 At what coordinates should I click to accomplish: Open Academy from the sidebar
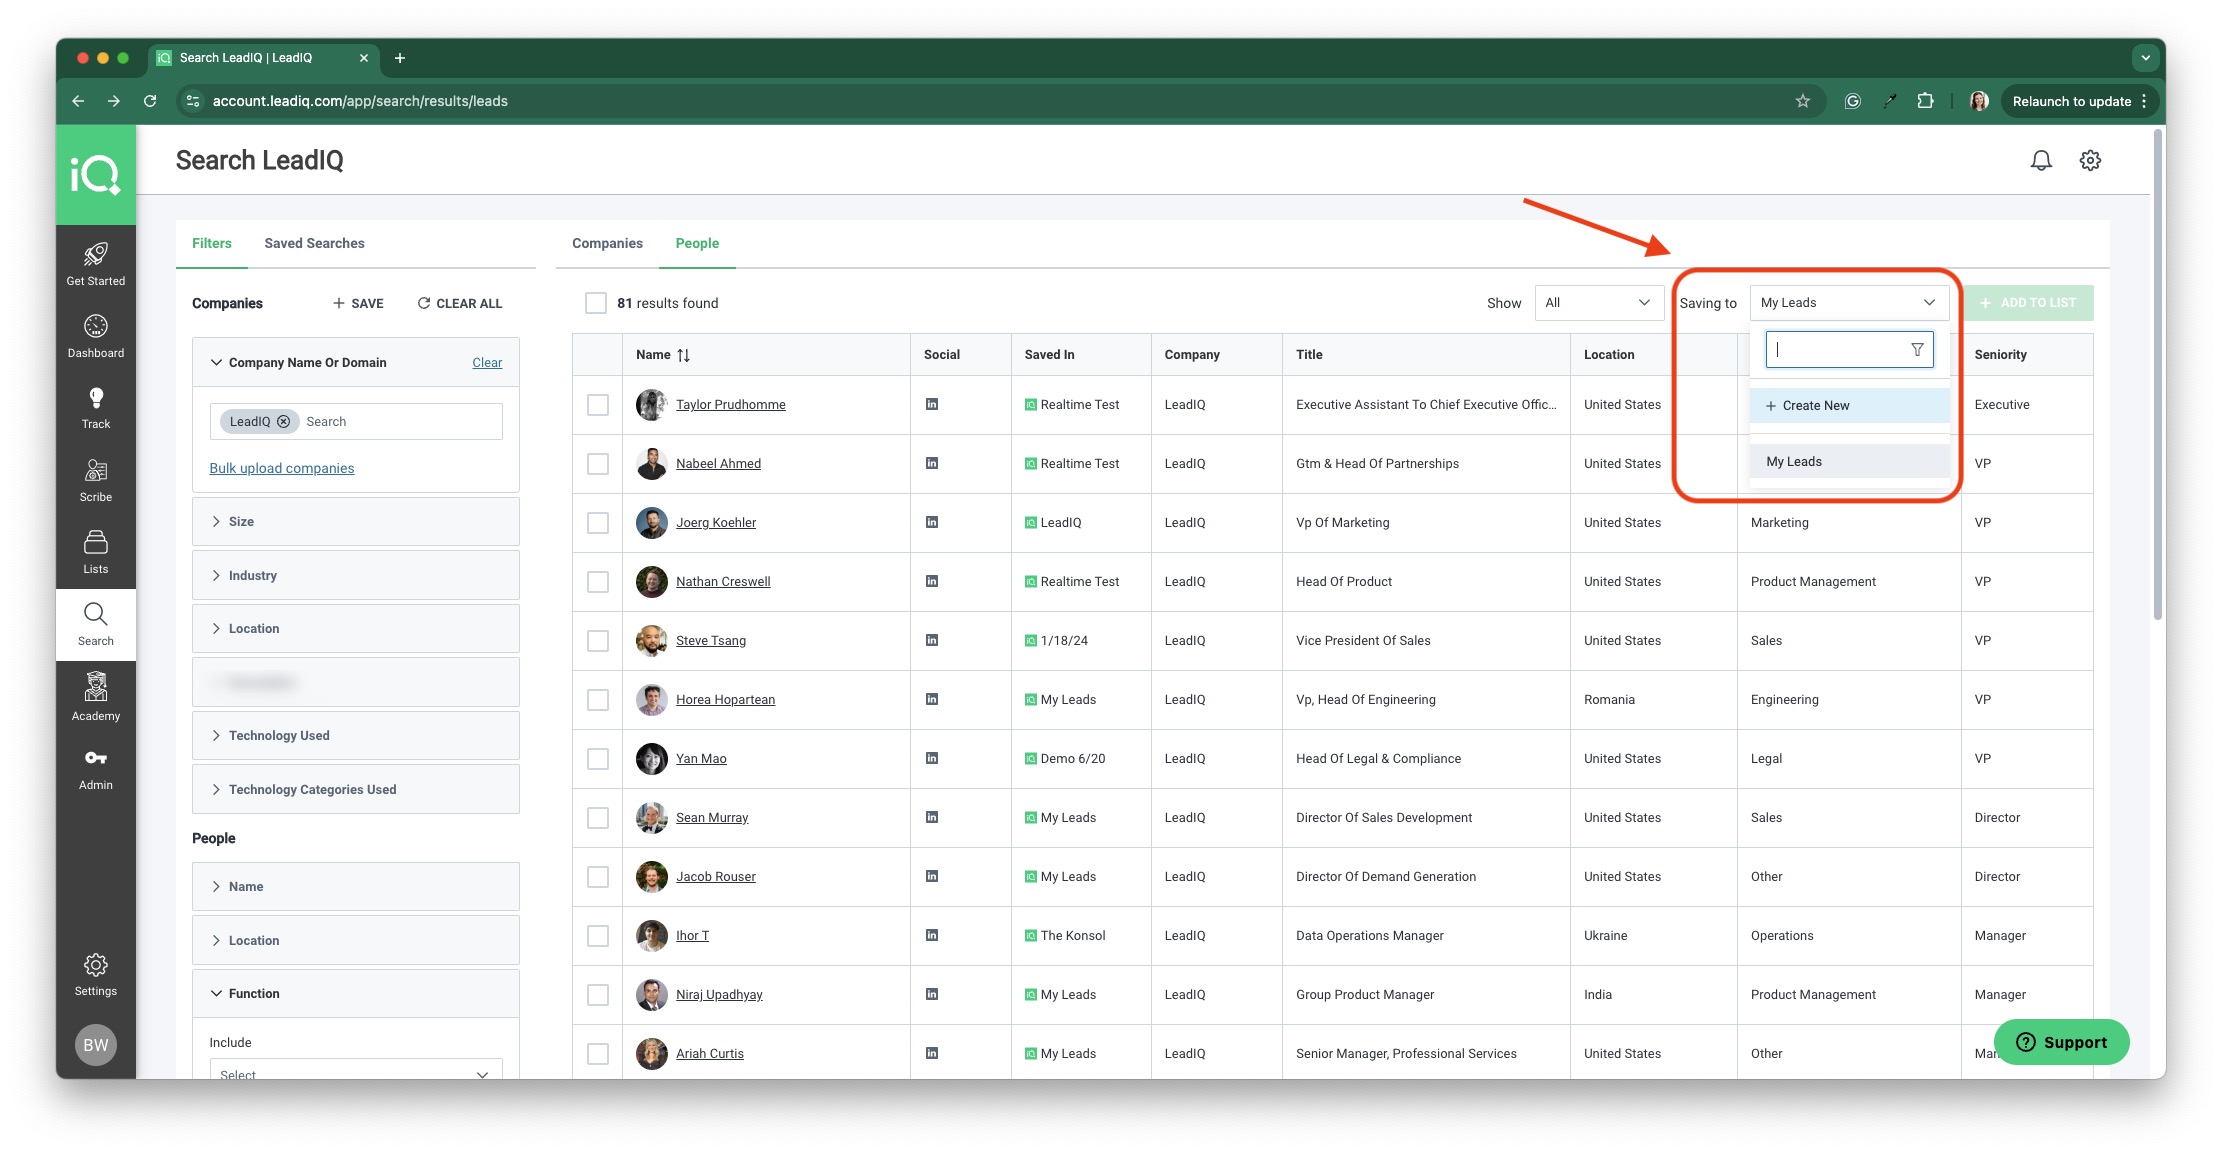click(x=96, y=697)
